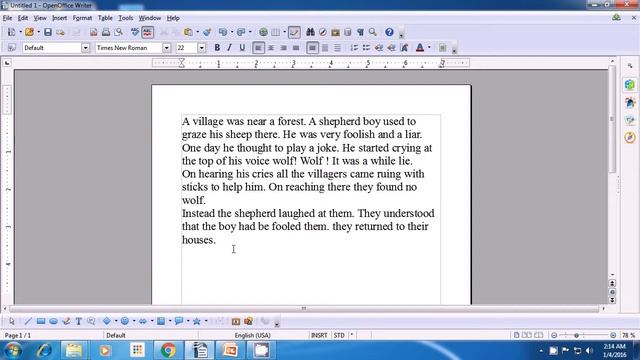Open Find & Replace binoculars
640x360 pixels.
coord(310,32)
